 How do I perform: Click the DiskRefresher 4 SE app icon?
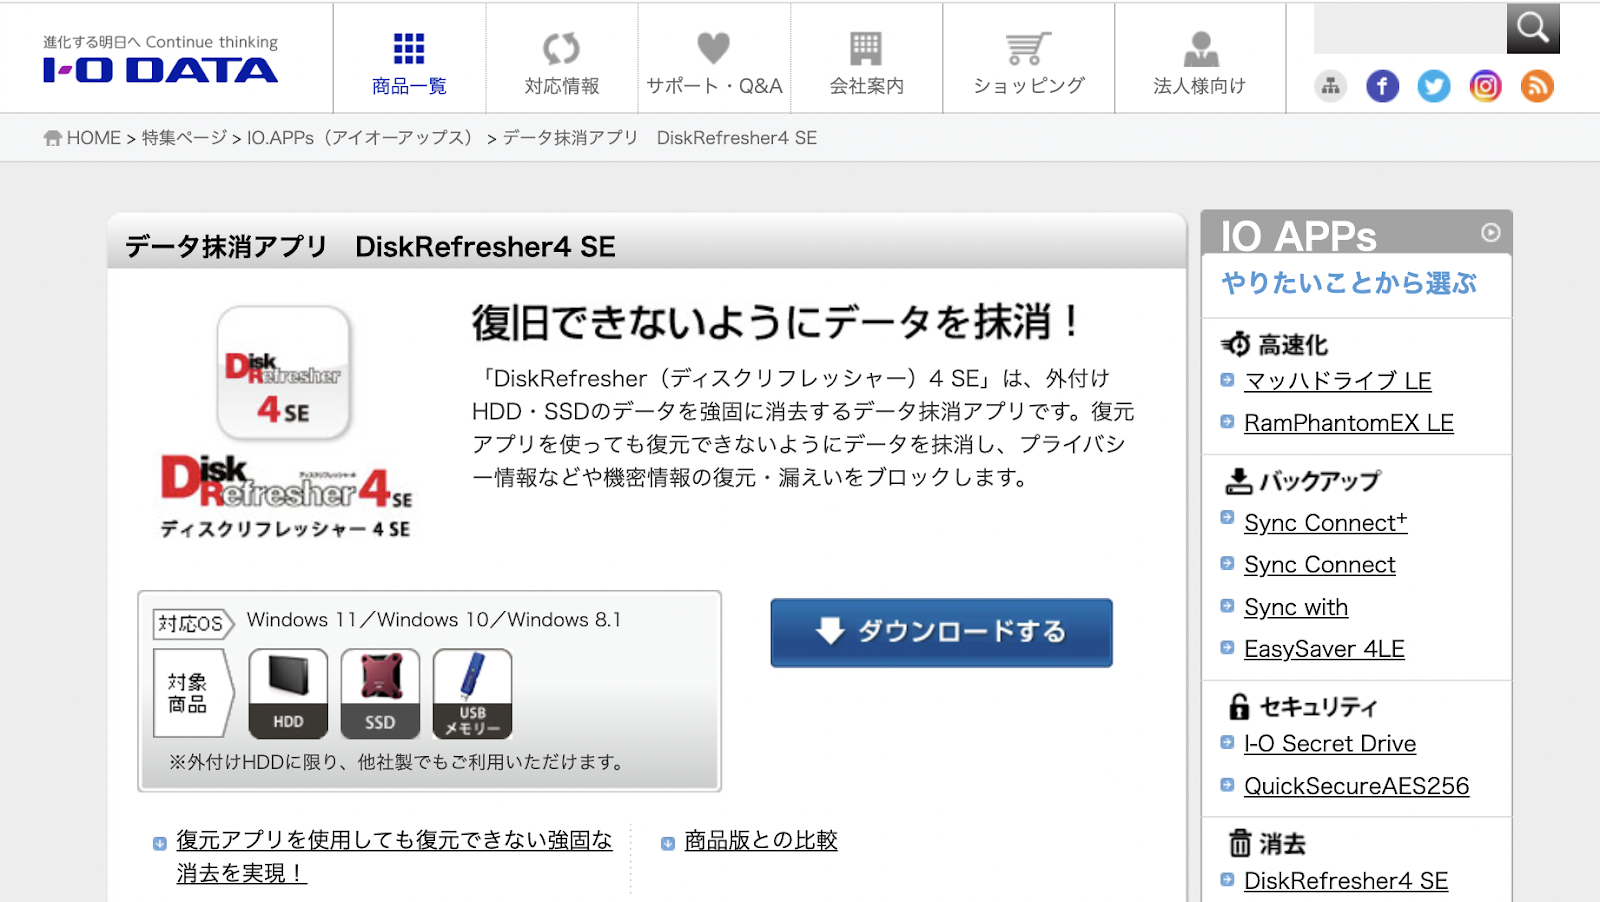tap(284, 373)
